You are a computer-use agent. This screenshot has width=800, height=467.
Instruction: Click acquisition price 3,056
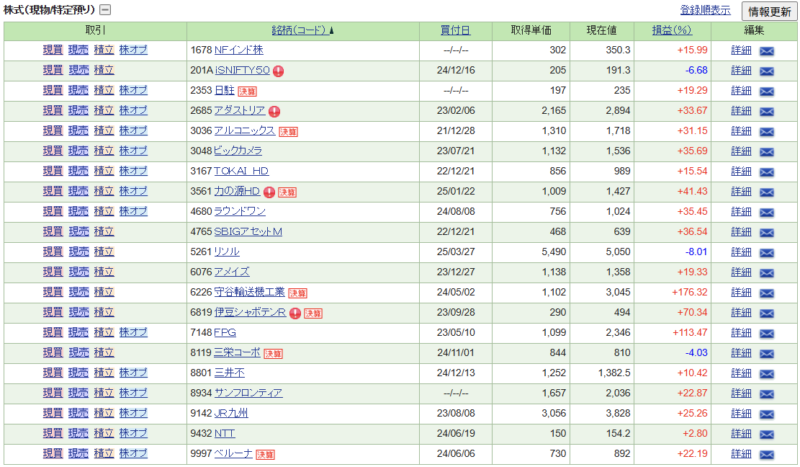[x=554, y=413]
